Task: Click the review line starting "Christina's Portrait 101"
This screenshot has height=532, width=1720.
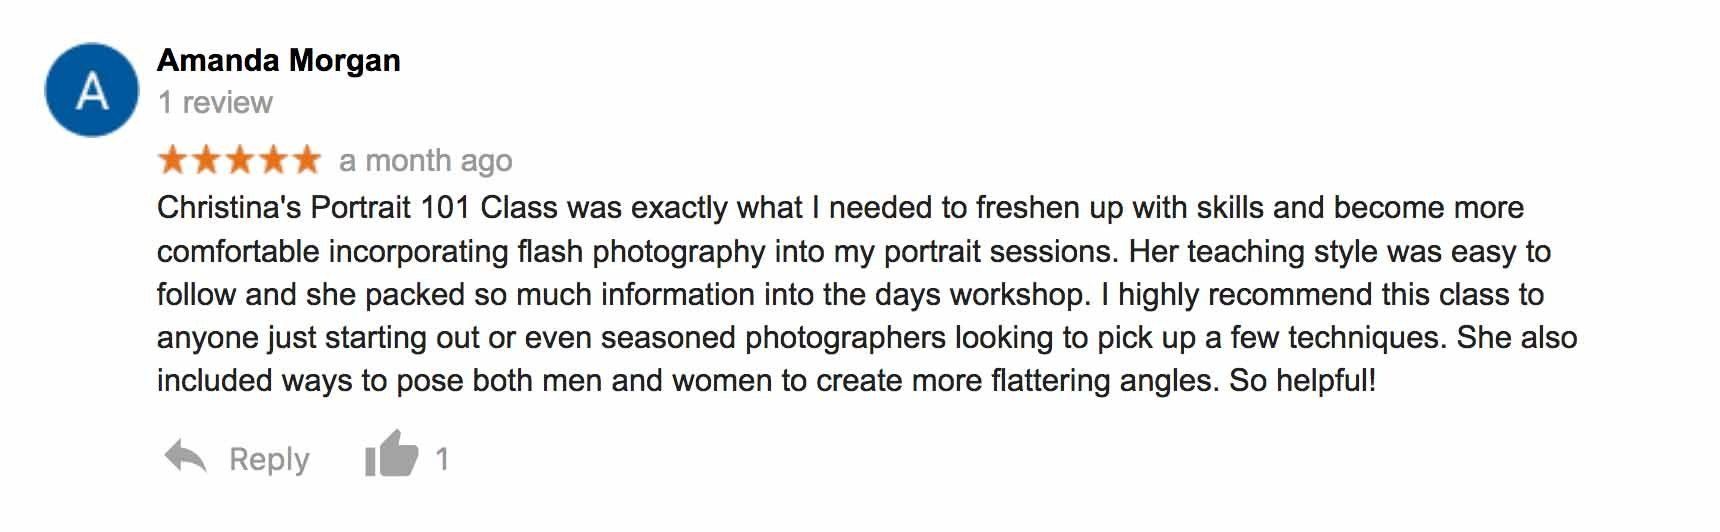Action: pos(840,208)
